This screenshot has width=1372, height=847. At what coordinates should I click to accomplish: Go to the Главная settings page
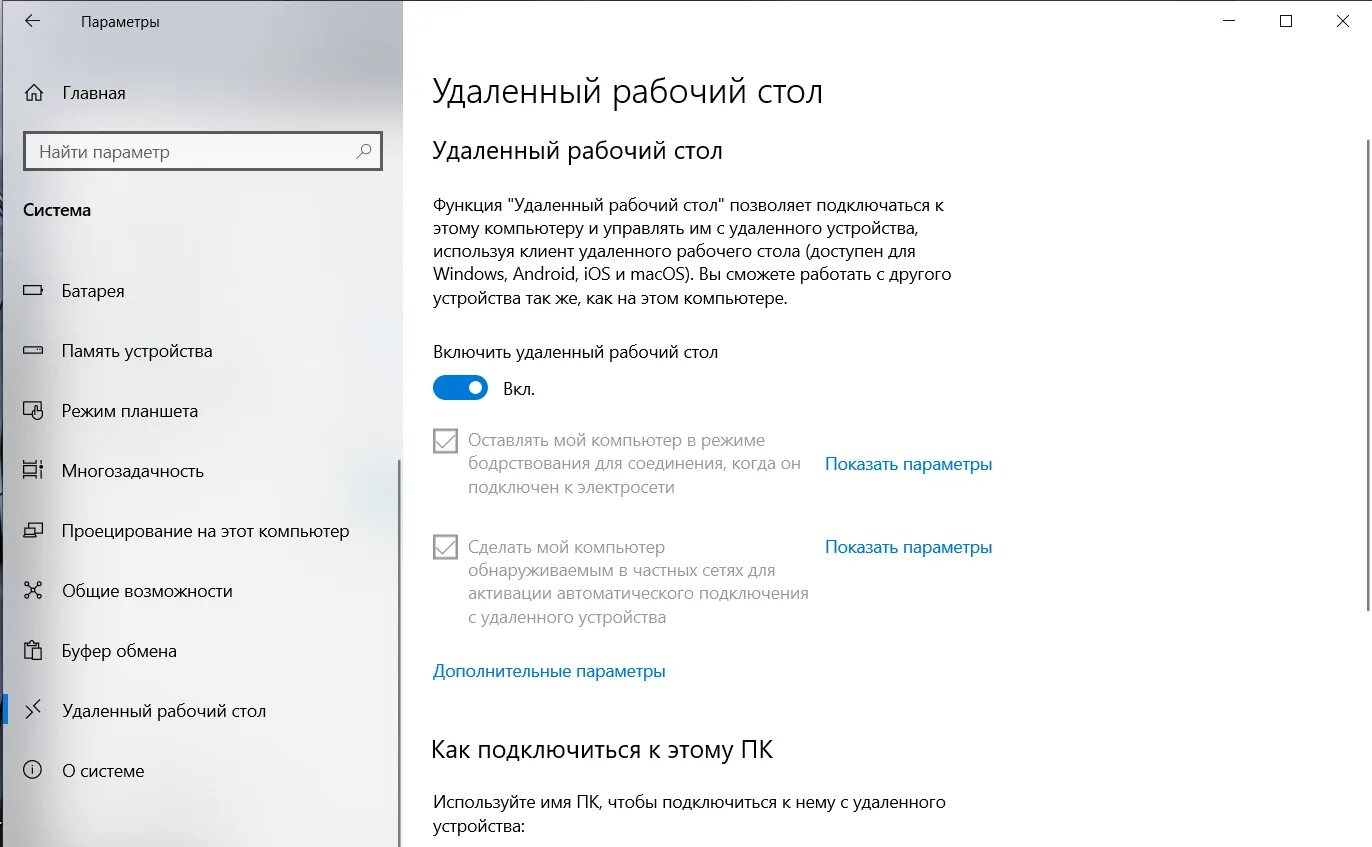coord(93,92)
